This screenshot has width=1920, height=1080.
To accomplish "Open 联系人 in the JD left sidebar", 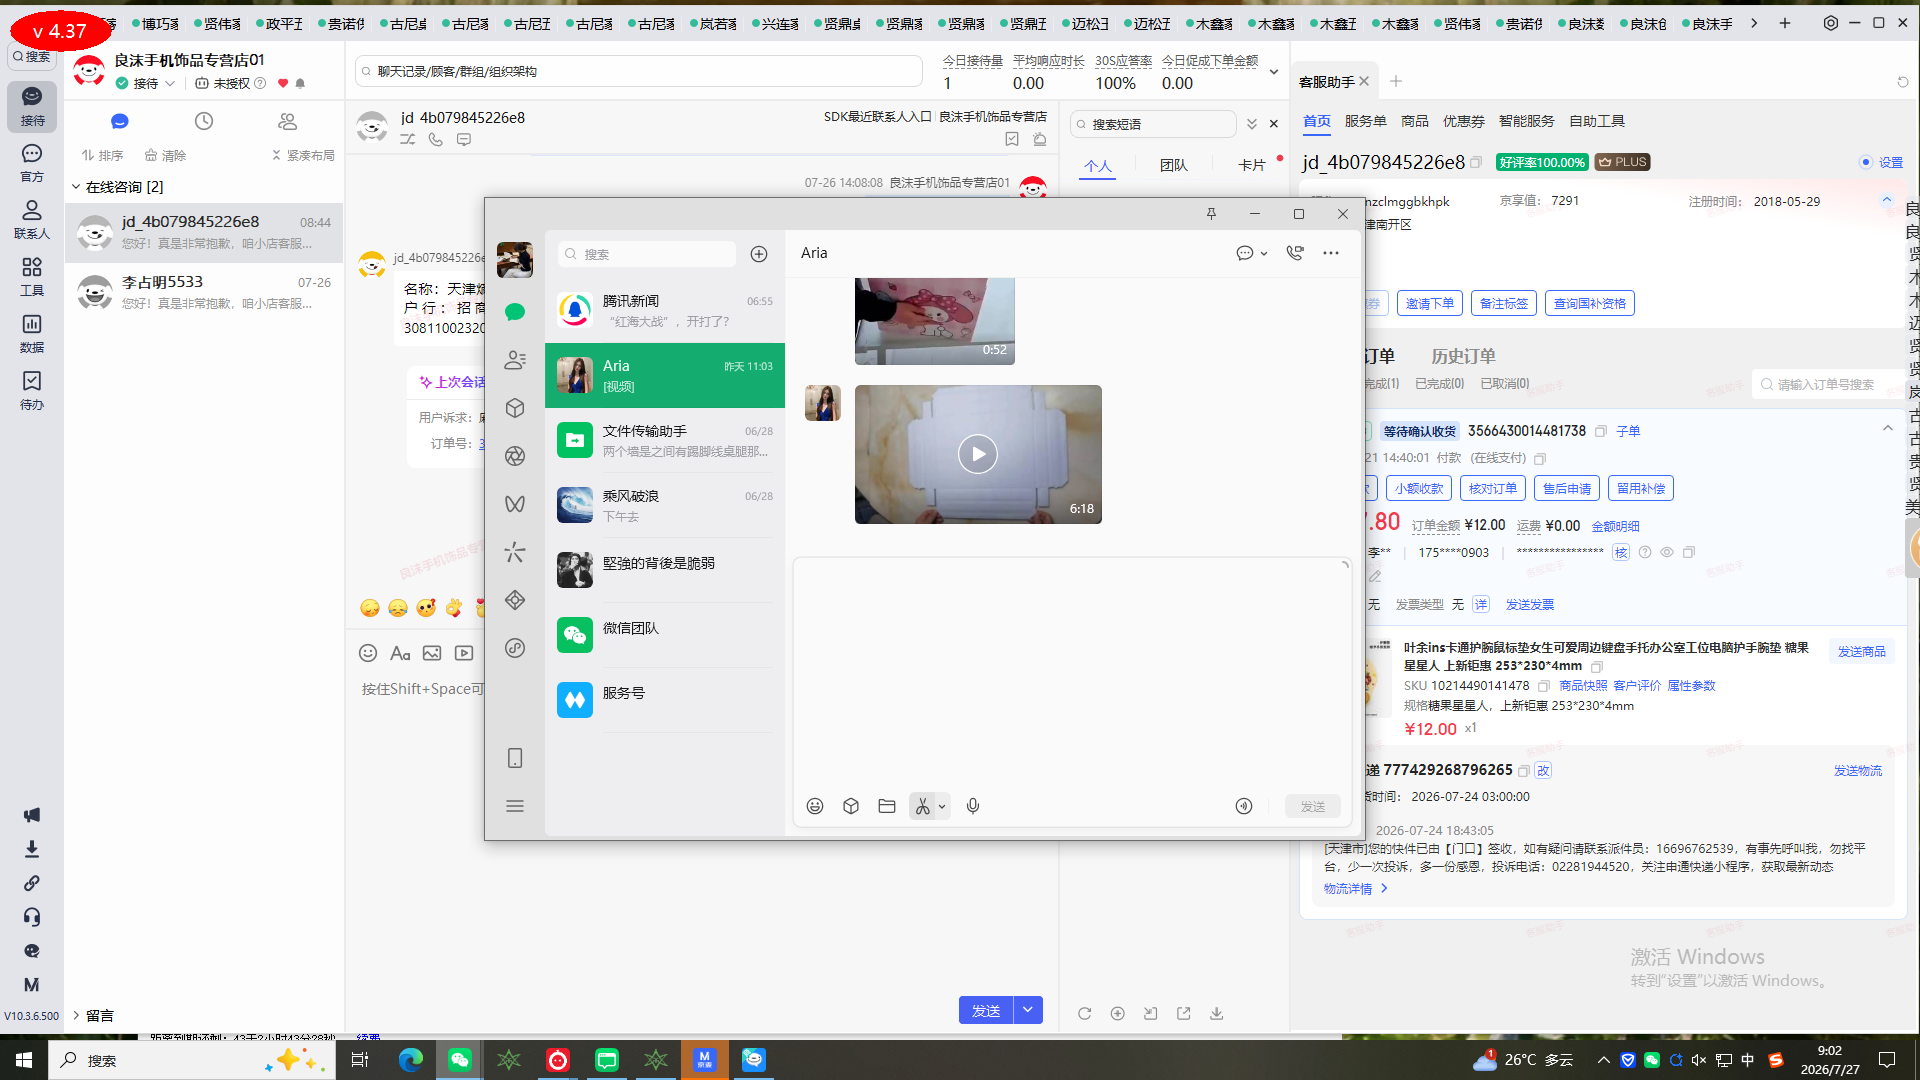I will [x=32, y=219].
